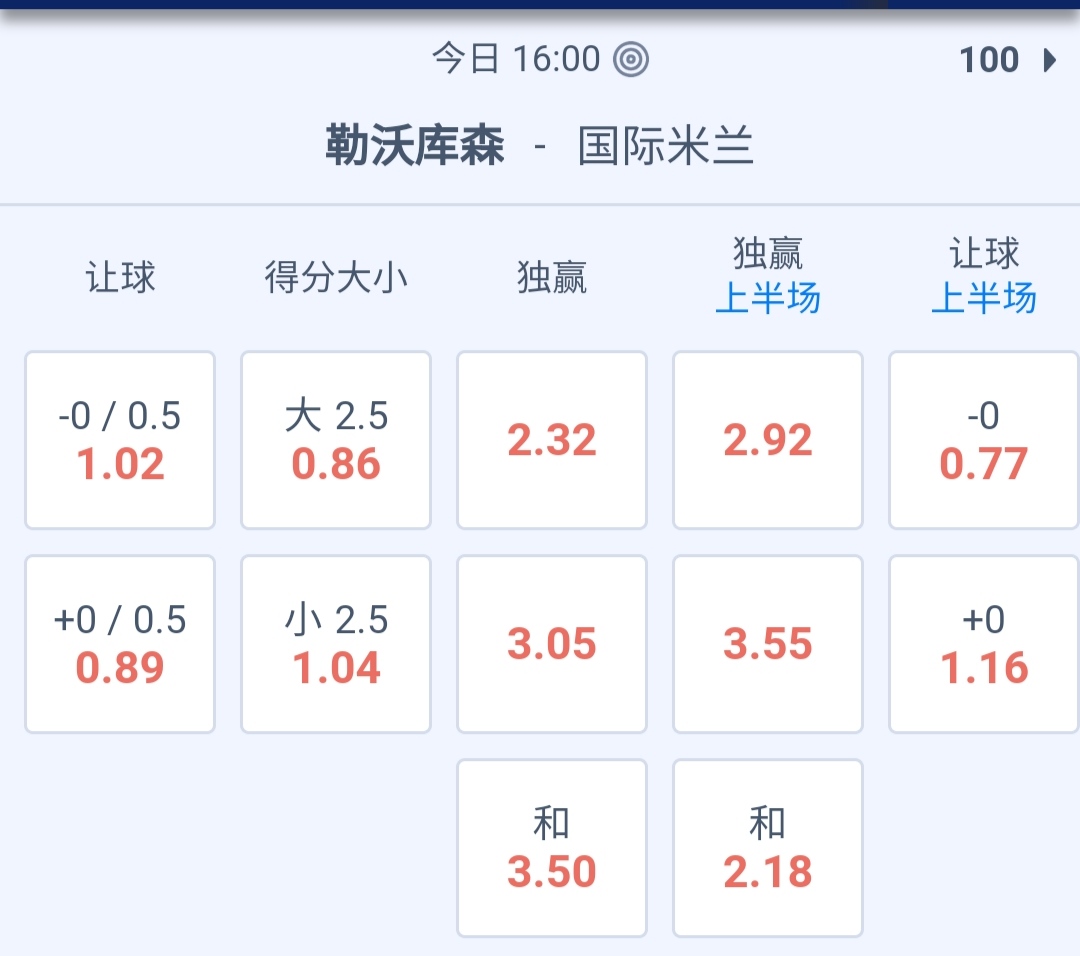Pick Under 小 2.5 at 1.04
The image size is (1080, 956).
click(x=336, y=644)
